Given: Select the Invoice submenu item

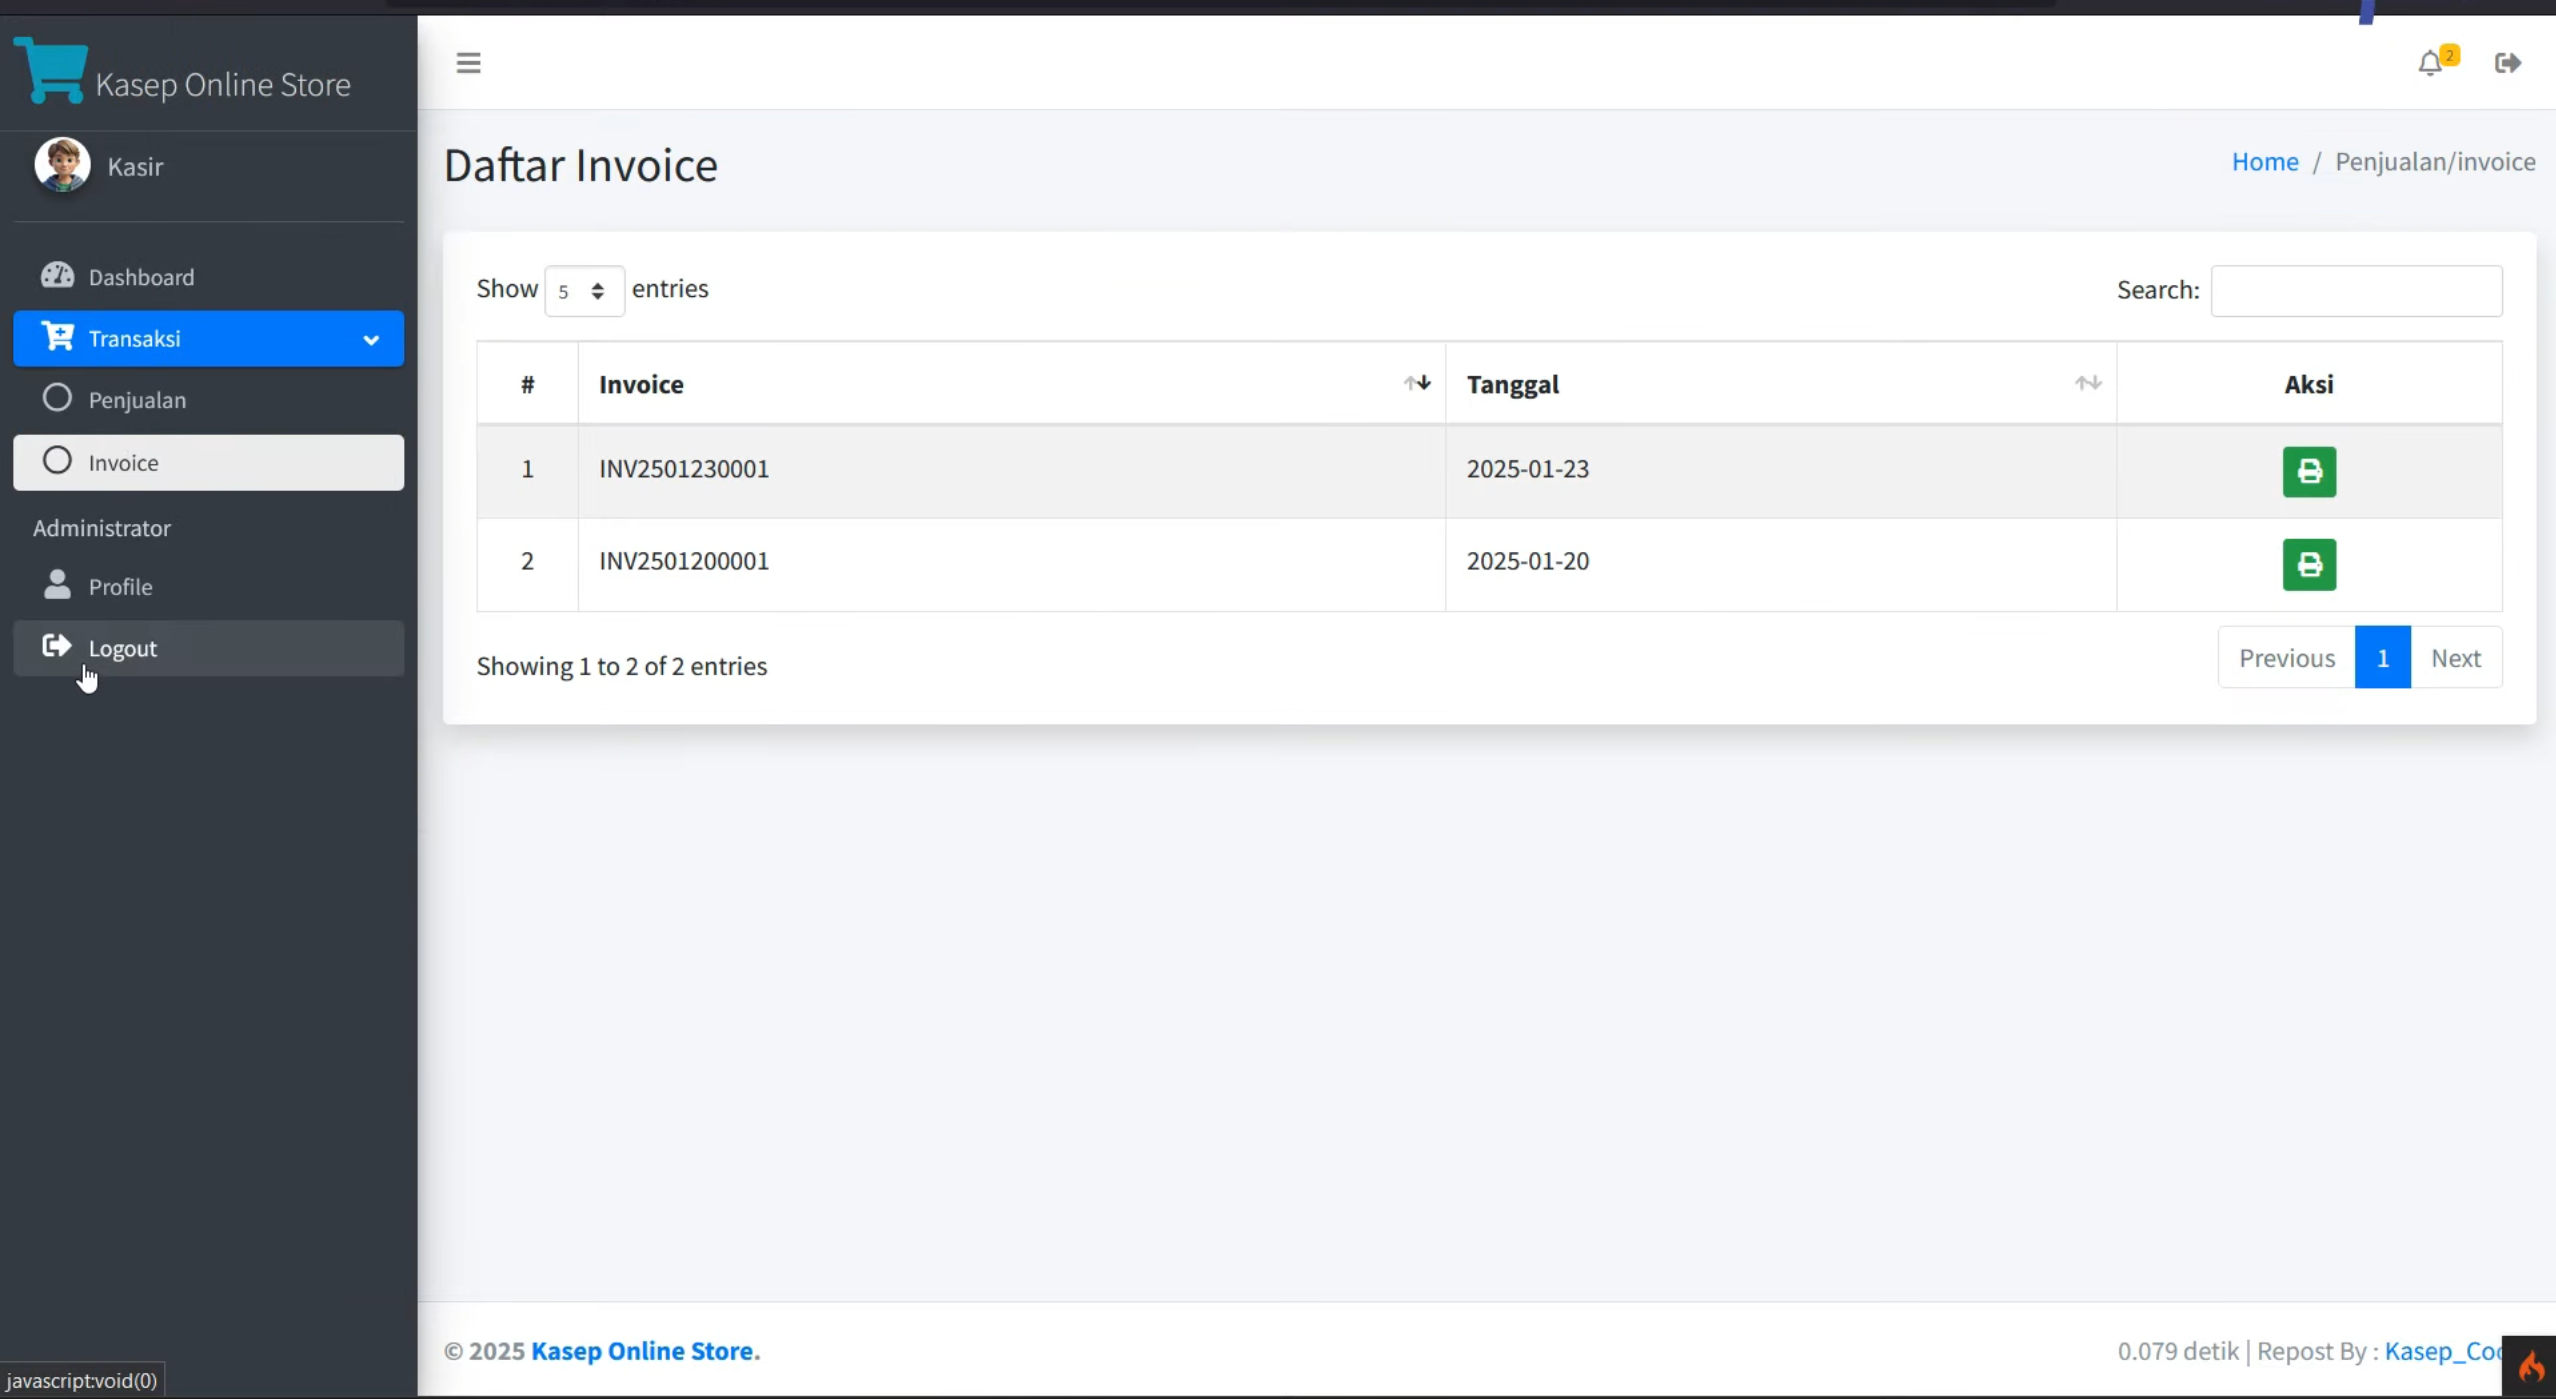Looking at the screenshot, I should click(209, 462).
